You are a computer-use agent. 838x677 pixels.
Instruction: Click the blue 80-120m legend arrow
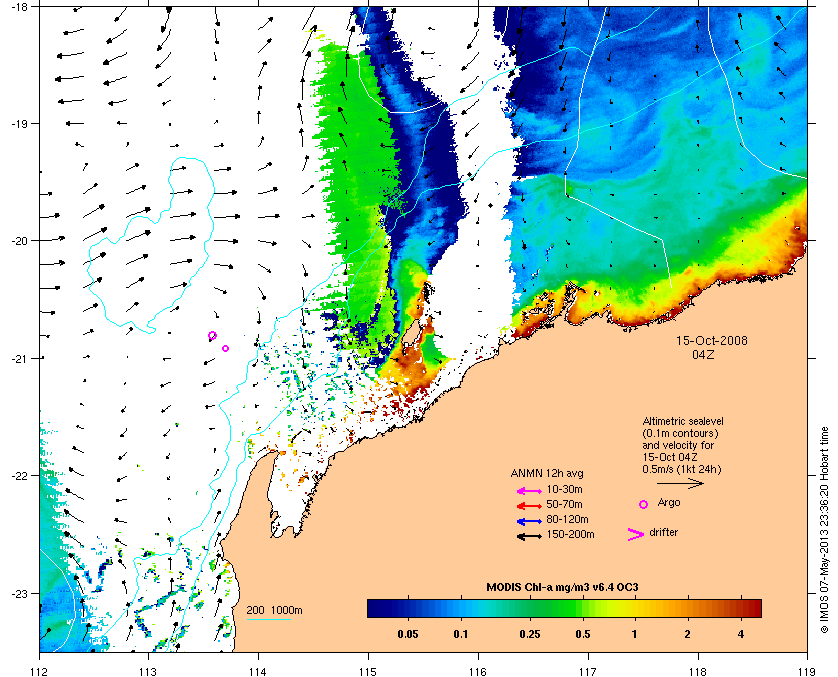pos(530,521)
